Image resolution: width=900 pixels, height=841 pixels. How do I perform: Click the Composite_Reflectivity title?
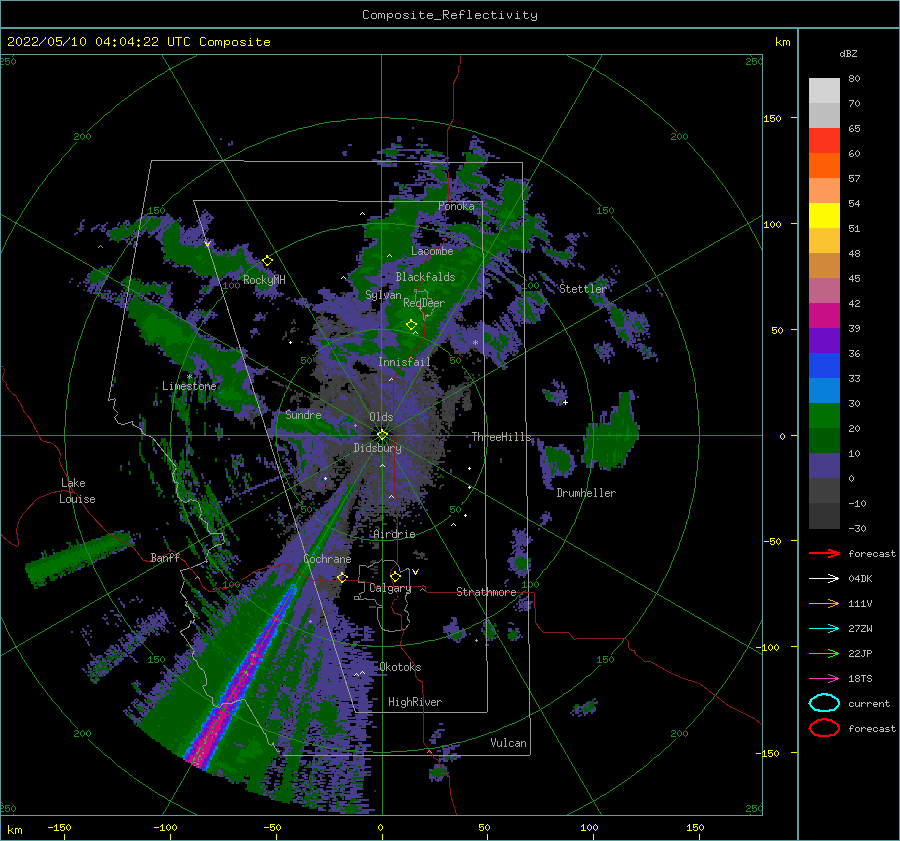(x=450, y=15)
